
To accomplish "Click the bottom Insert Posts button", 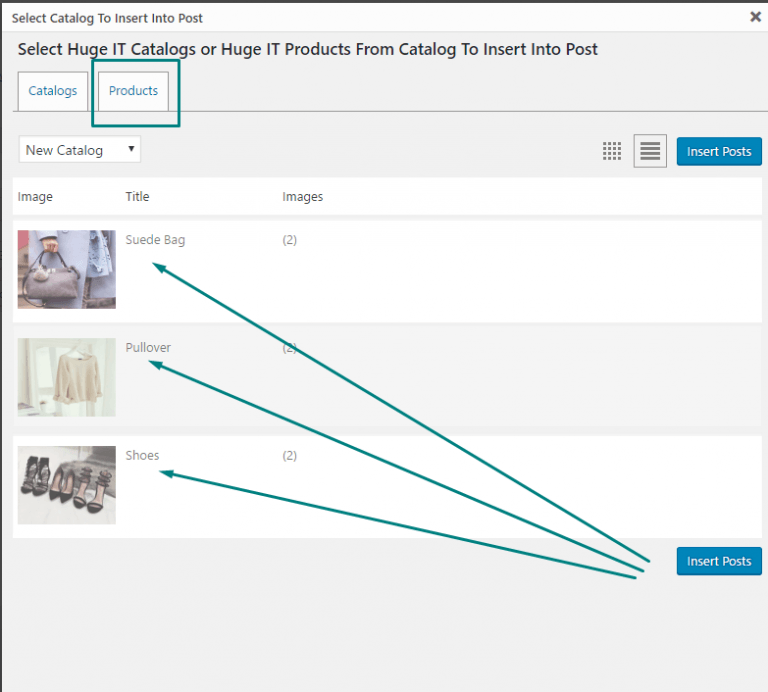I will pyautogui.click(x=719, y=561).
